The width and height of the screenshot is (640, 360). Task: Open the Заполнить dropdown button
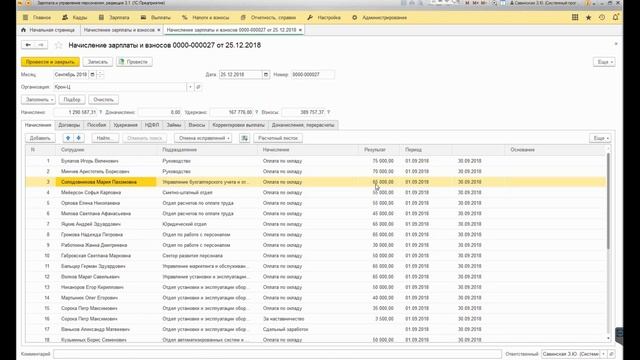click(38, 100)
